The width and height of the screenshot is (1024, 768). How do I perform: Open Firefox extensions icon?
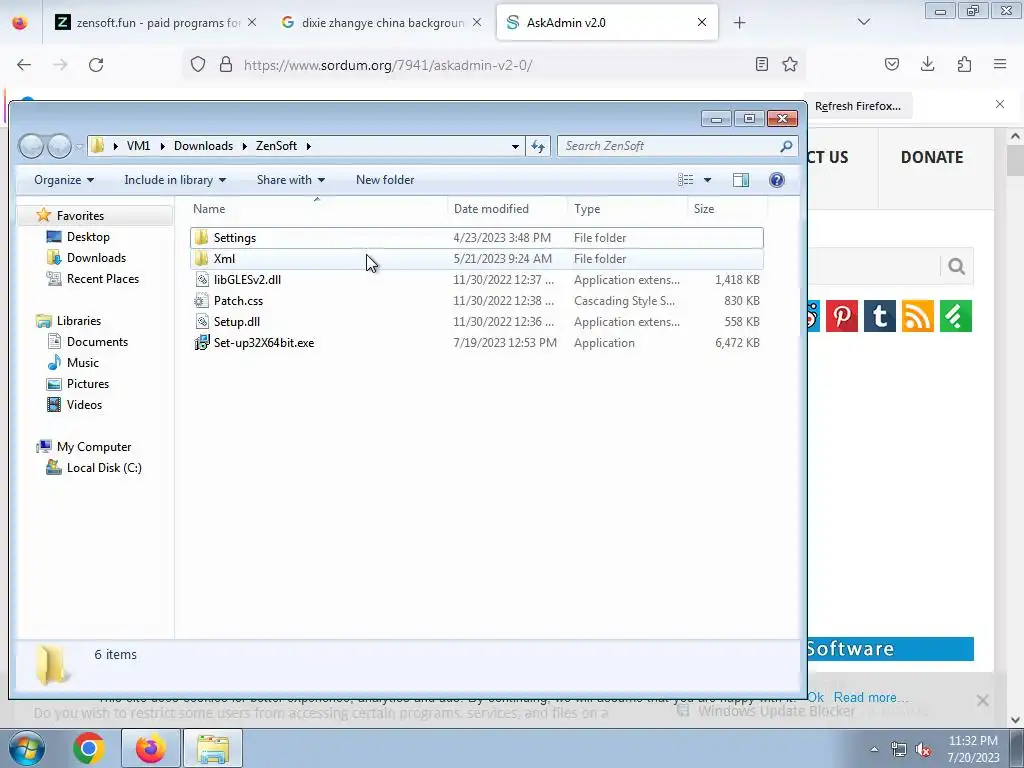pyautogui.click(x=964, y=64)
